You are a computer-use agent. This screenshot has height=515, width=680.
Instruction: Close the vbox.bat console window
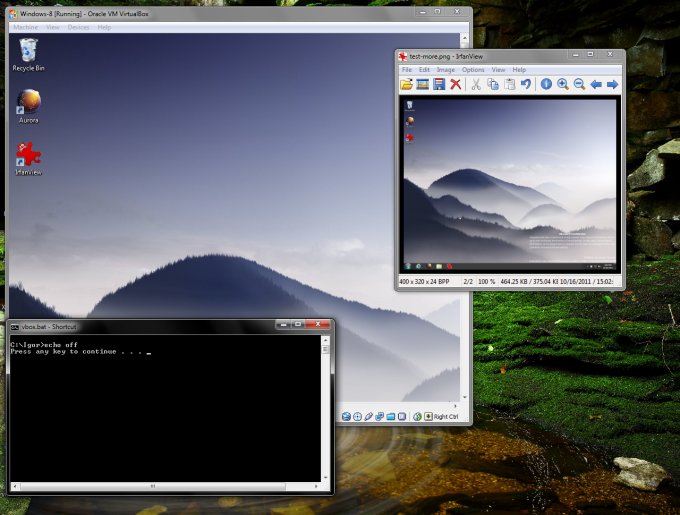coord(318,324)
